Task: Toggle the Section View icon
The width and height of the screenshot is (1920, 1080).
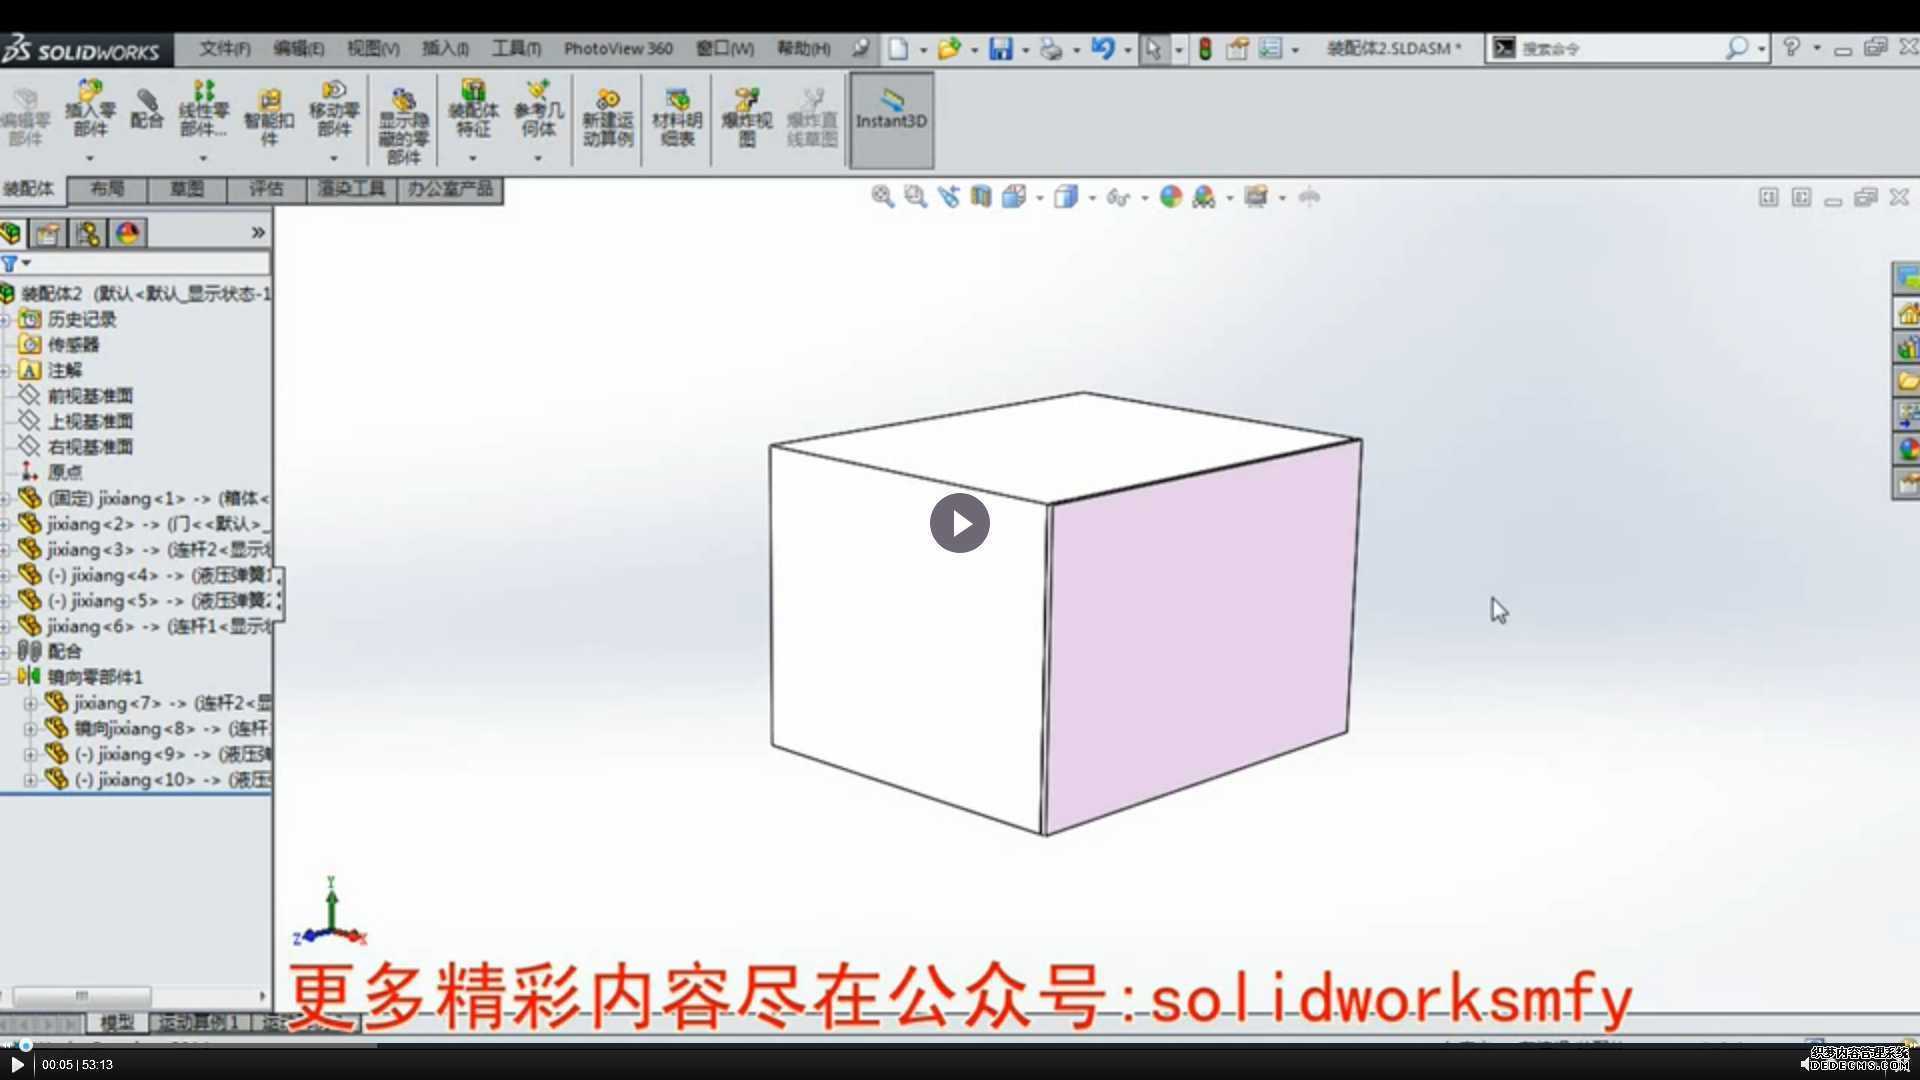Action: click(x=981, y=197)
